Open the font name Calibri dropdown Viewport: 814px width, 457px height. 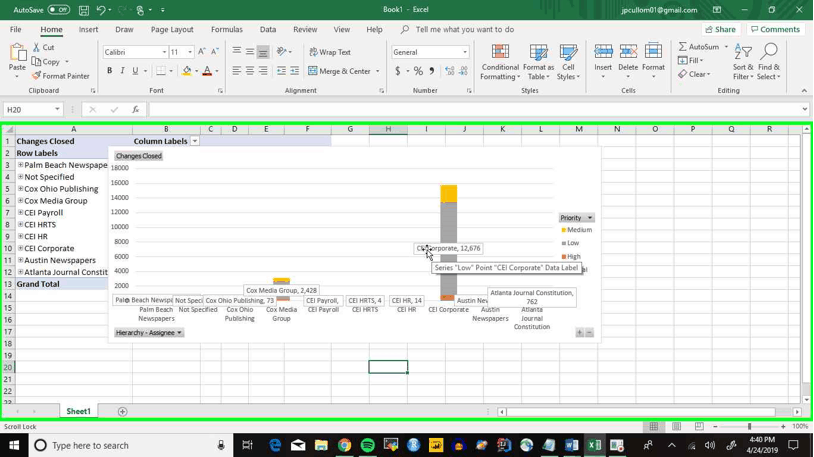coord(164,52)
